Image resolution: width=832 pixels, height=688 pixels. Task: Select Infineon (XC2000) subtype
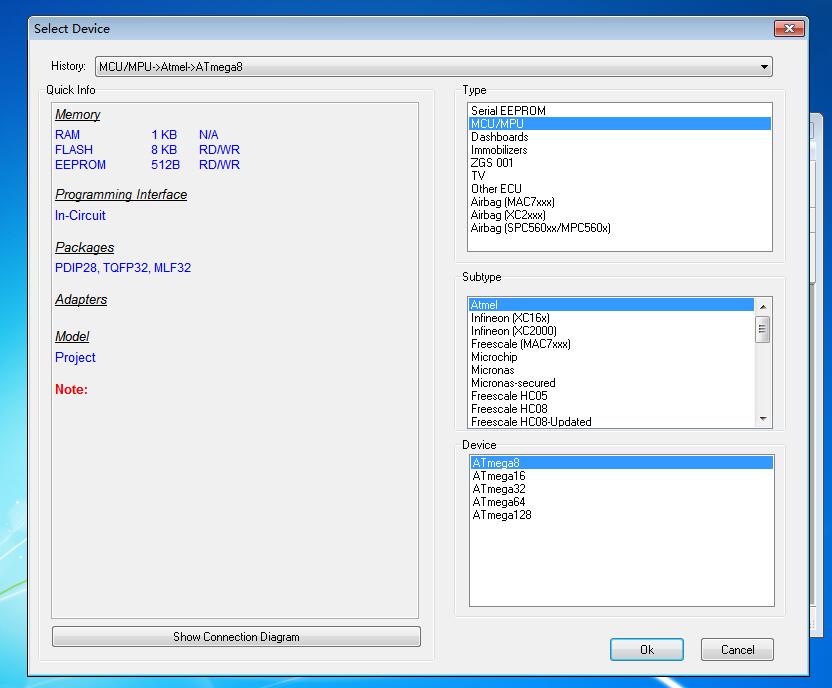[x=611, y=331]
